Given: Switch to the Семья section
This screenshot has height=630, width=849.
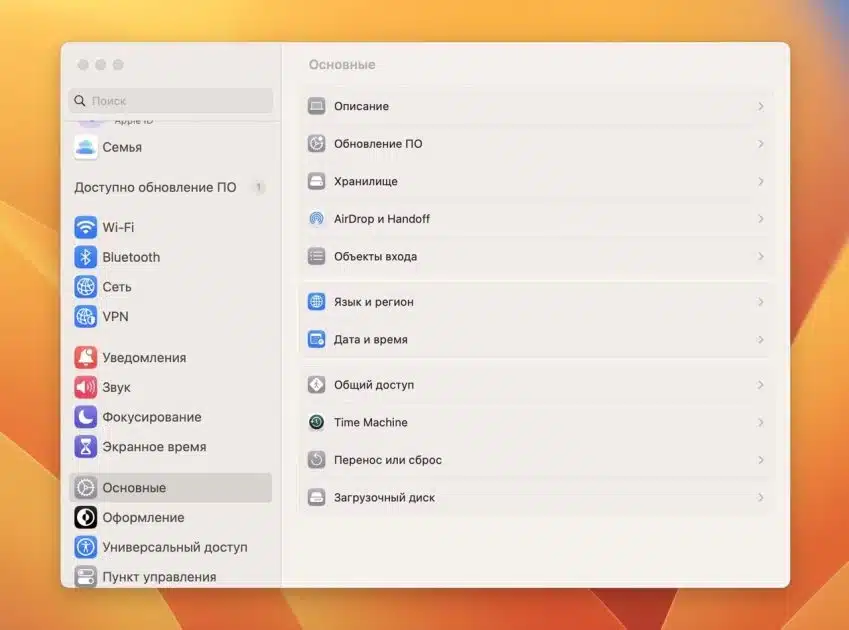Looking at the screenshot, I should (x=110, y=147).
